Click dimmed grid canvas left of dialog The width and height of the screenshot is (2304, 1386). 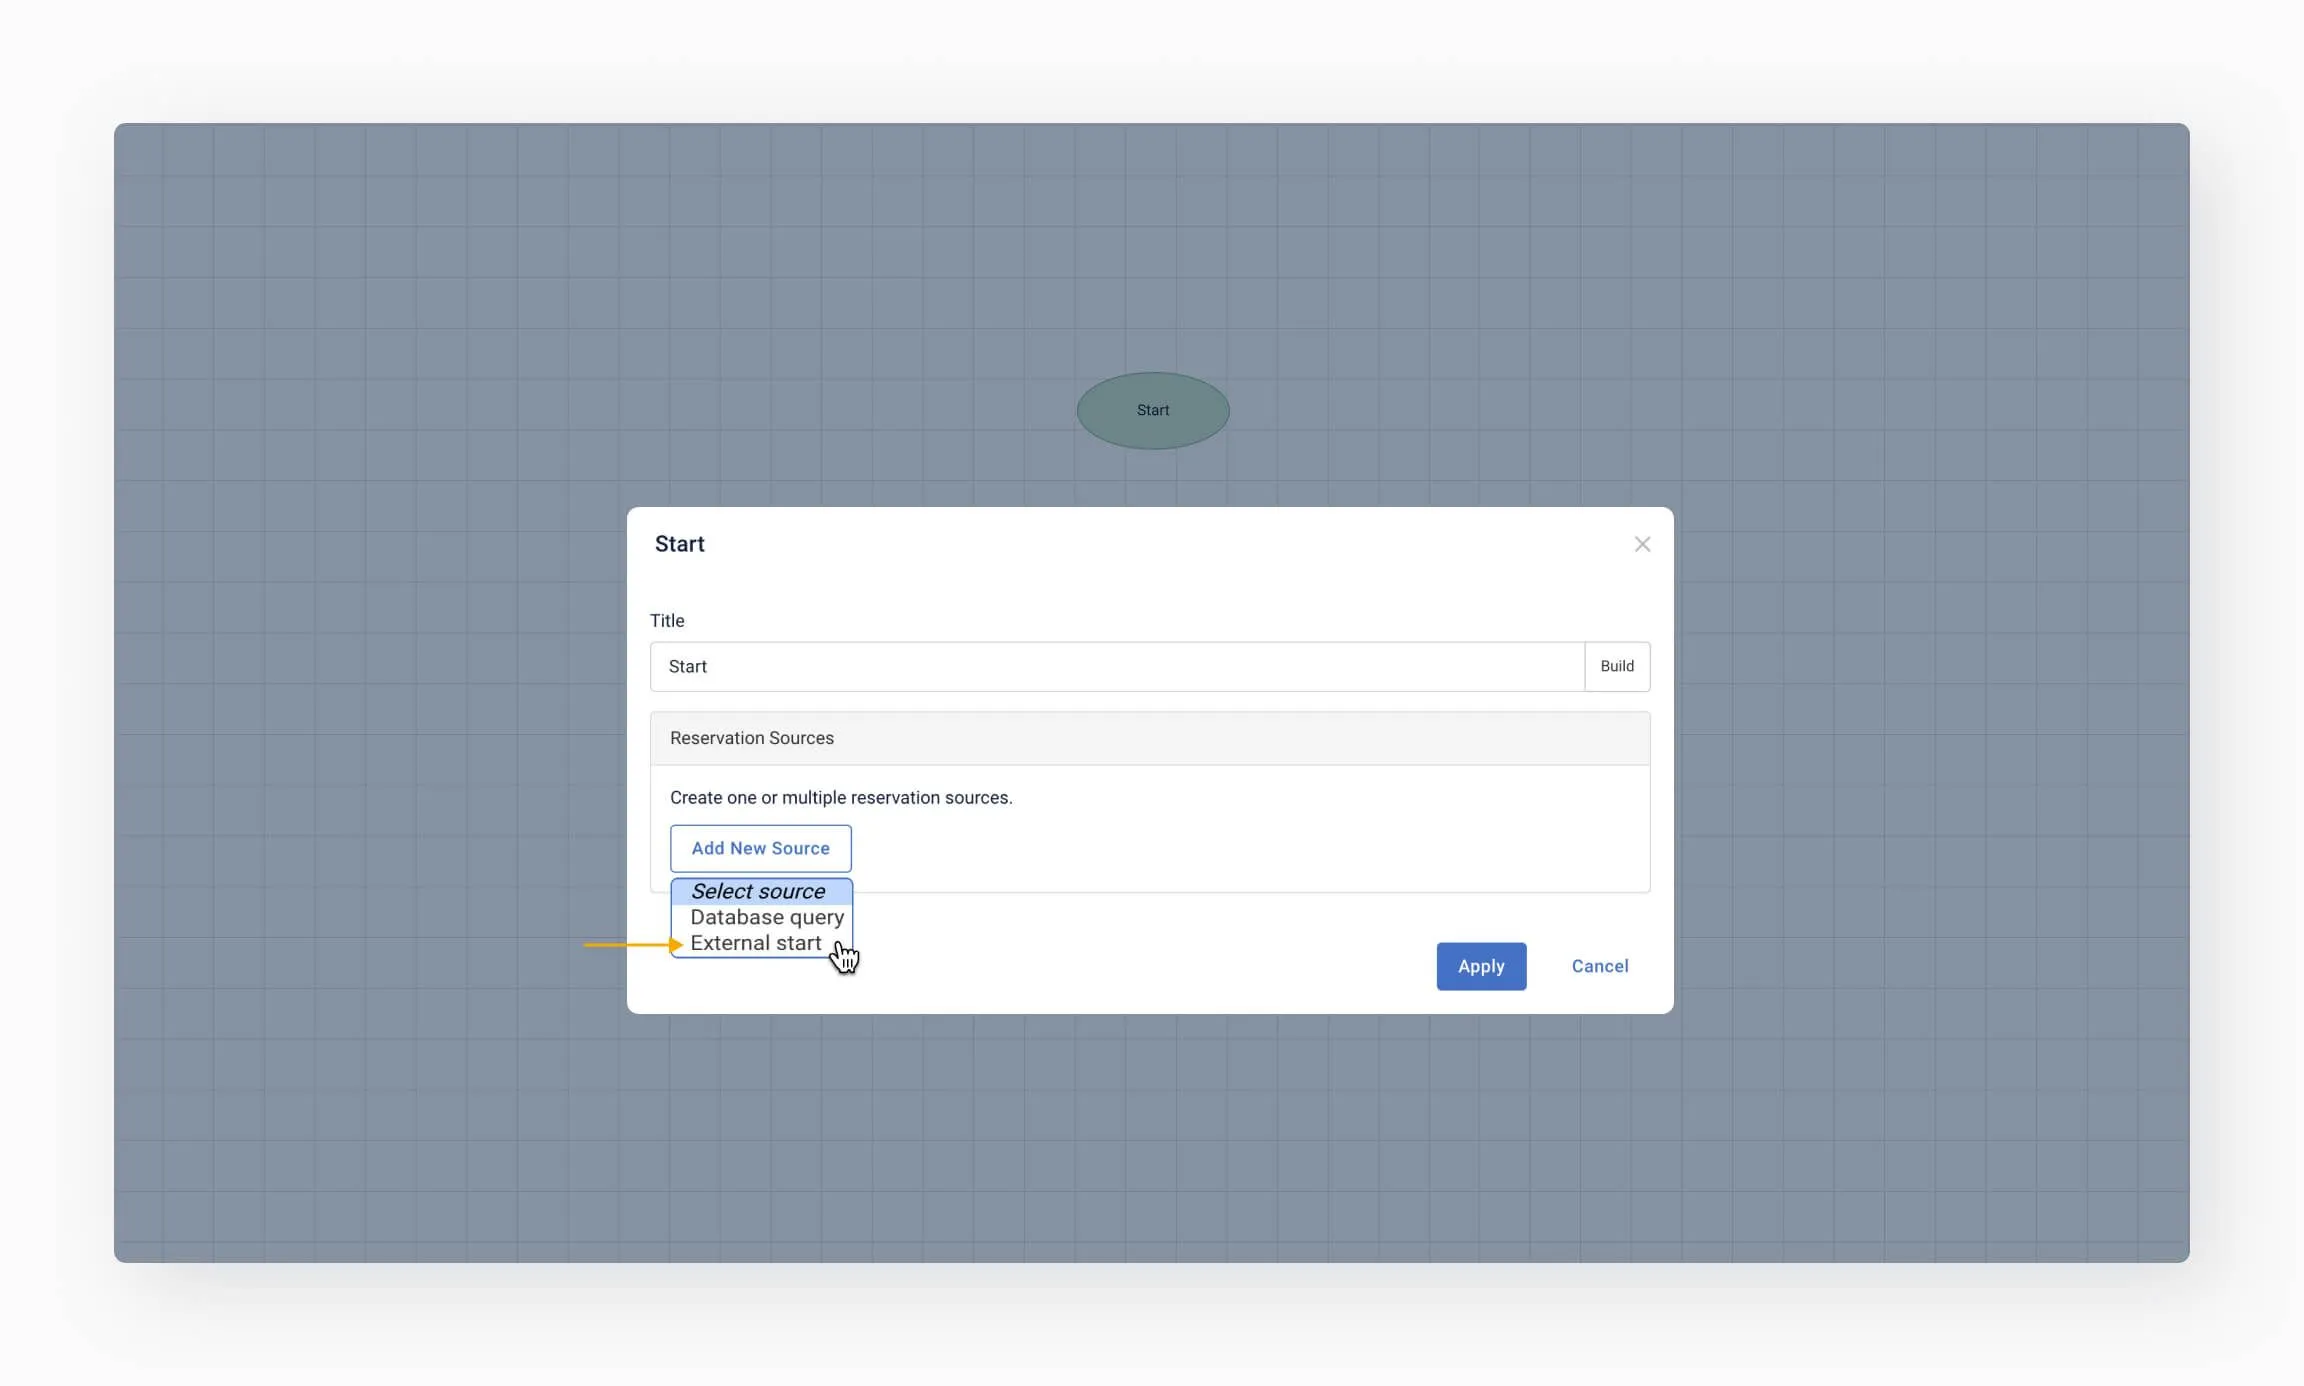click(370, 700)
